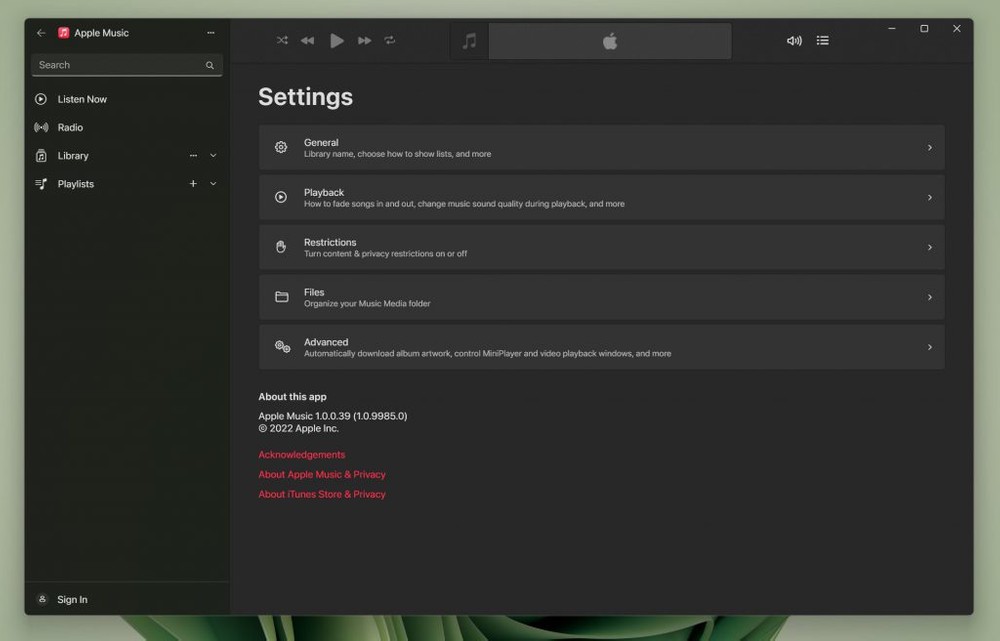Image resolution: width=1000 pixels, height=641 pixels.
Task: Click the Library music box icon
Action: click(41, 156)
